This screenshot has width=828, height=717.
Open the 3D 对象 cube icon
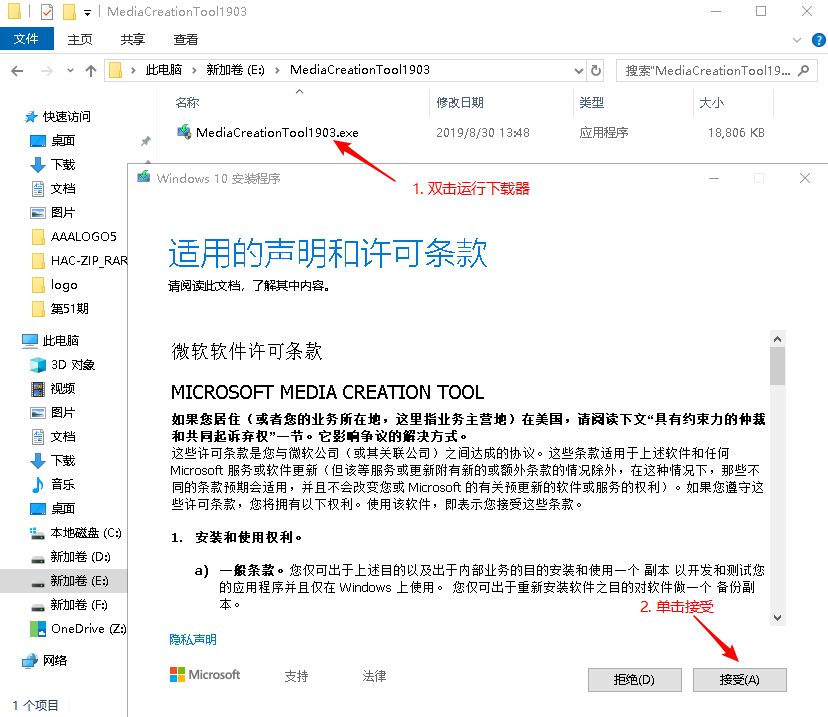tap(38, 365)
